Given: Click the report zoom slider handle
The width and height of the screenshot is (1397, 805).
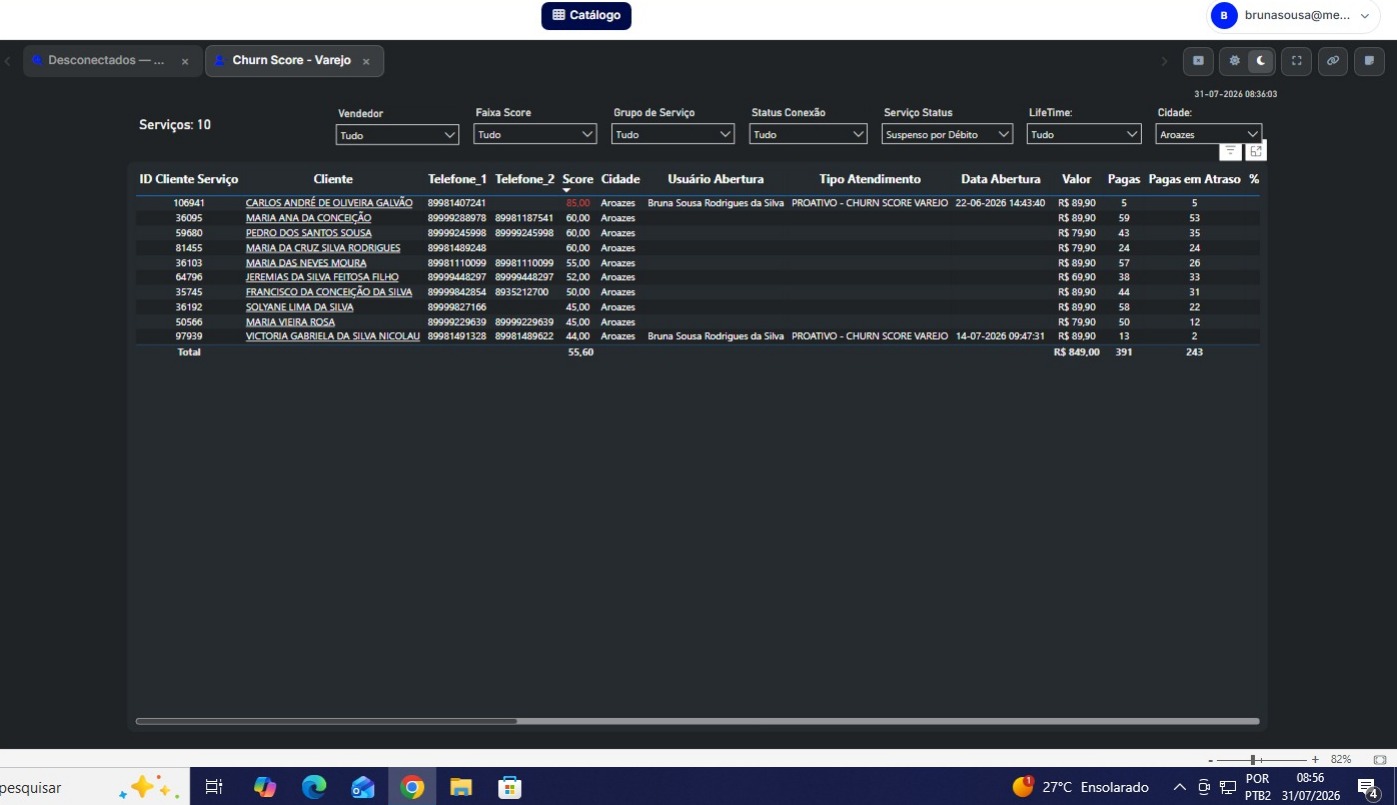Looking at the screenshot, I should pos(1253,760).
